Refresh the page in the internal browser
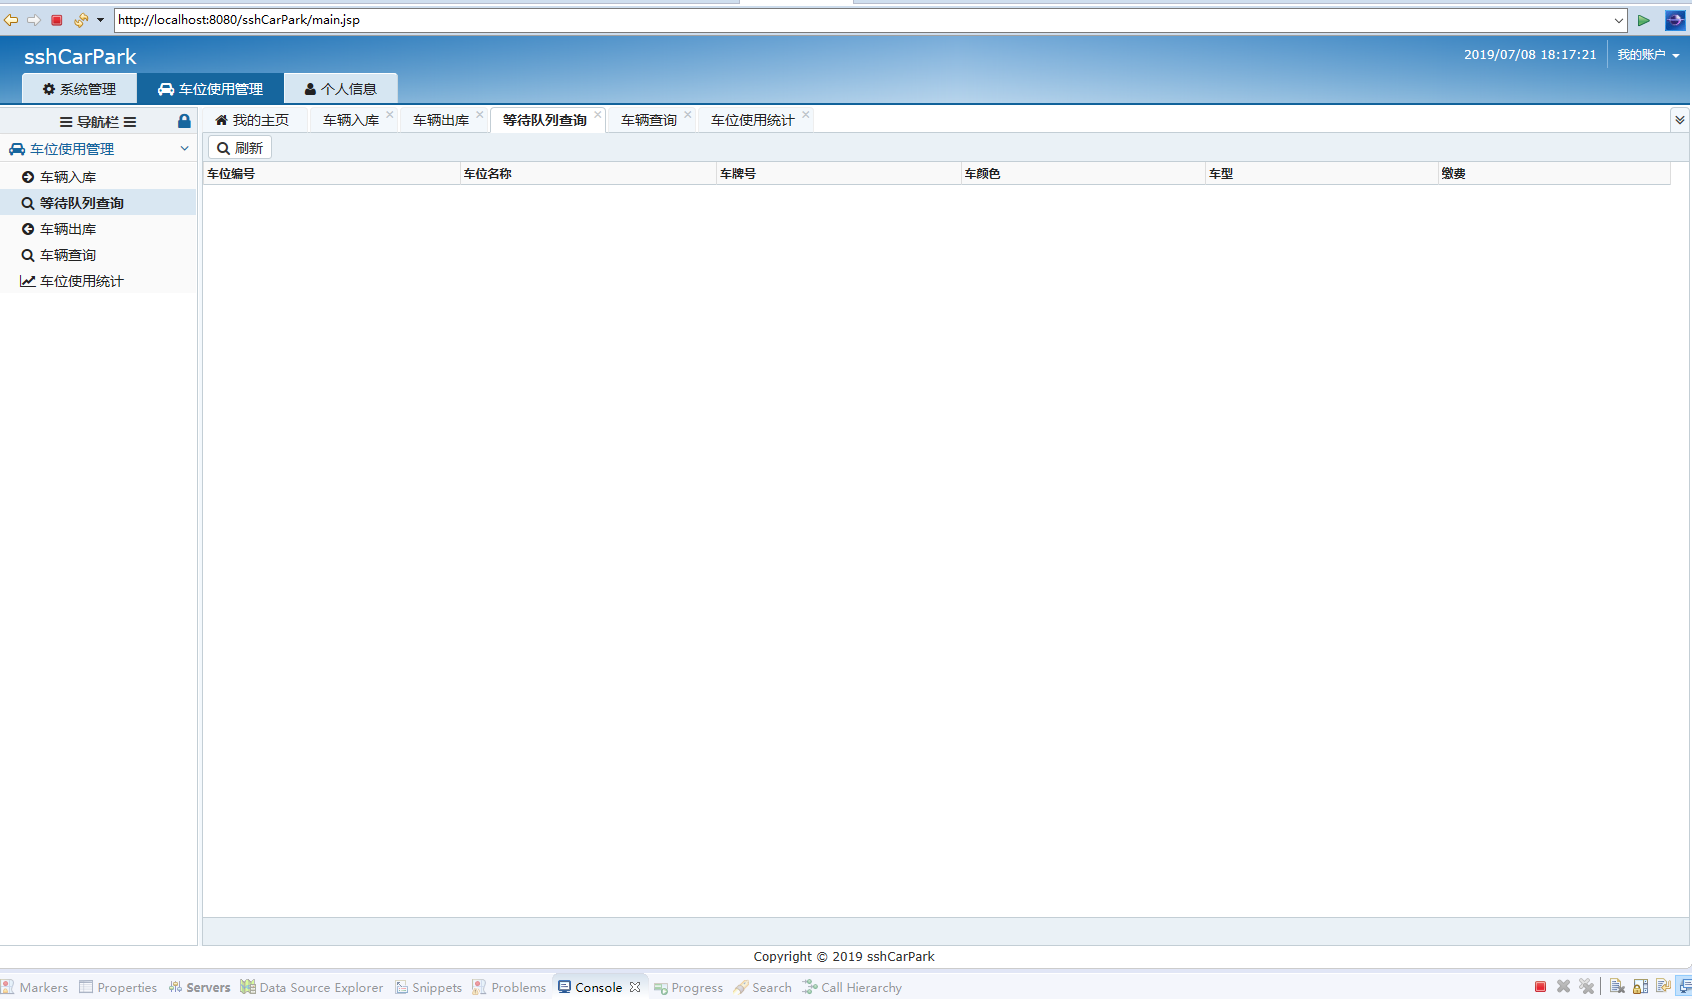This screenshot has width=1692, height=1002. point(81,20)
